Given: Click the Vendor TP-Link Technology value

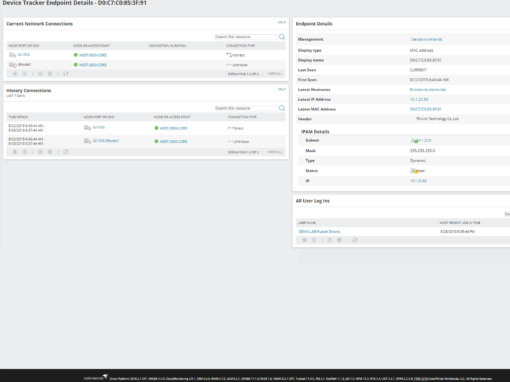Looking at the screenshot, I should click(x=437, y=119).
